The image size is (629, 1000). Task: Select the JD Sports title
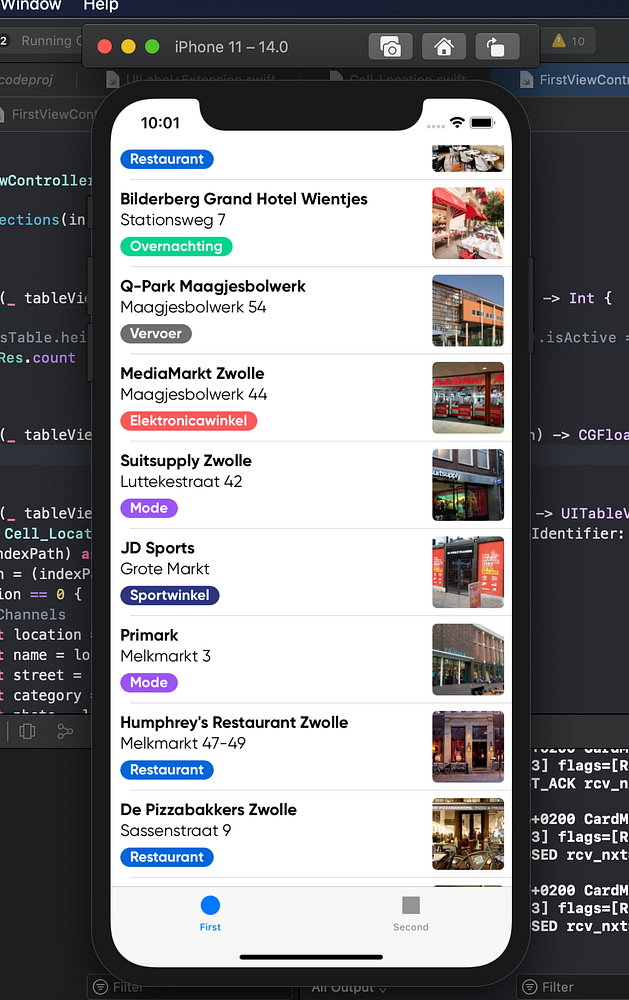(x=158, y=548)
